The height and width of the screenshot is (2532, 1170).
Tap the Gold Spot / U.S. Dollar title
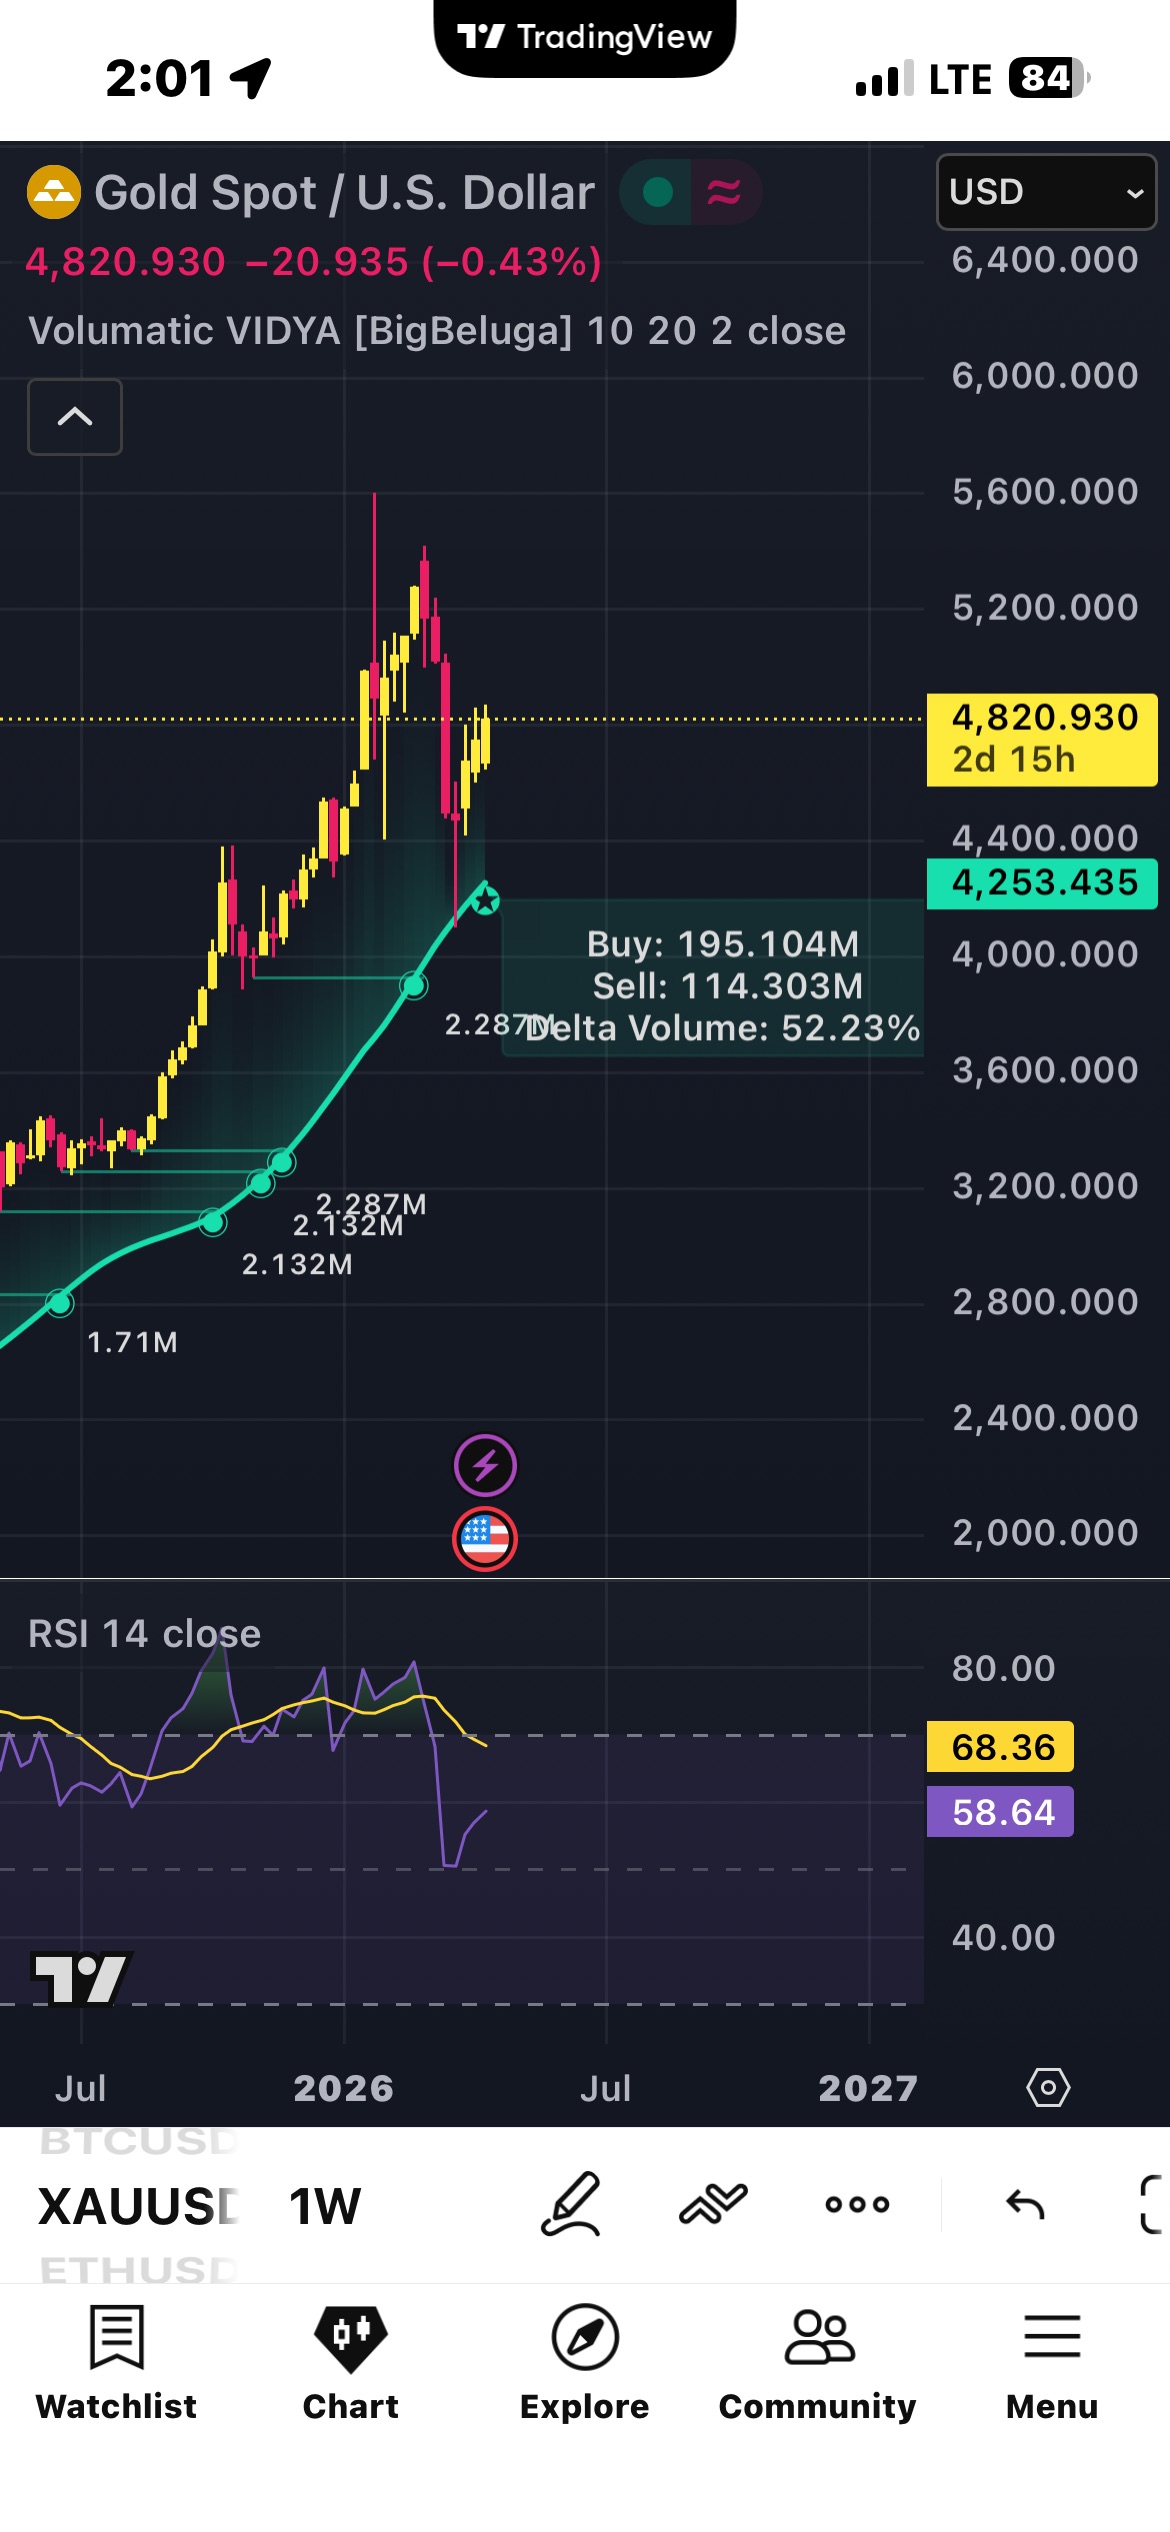(344, 192)
